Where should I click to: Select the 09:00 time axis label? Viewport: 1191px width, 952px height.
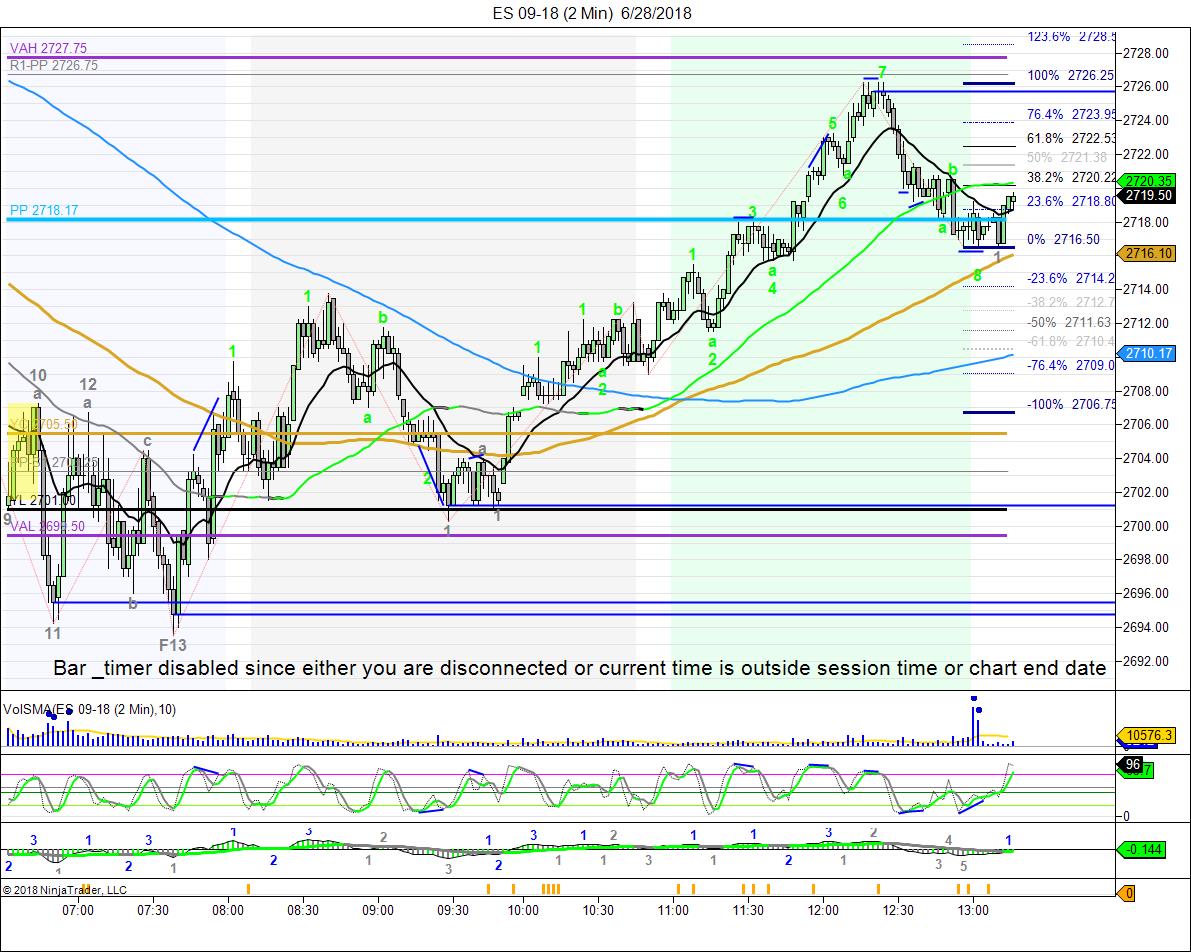[x=378, y=910]
